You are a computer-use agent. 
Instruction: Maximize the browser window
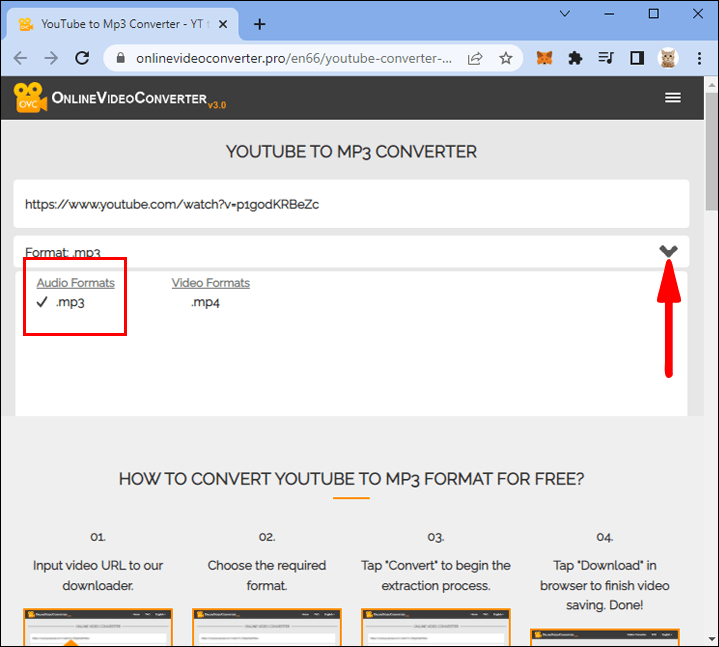(653, 14)
